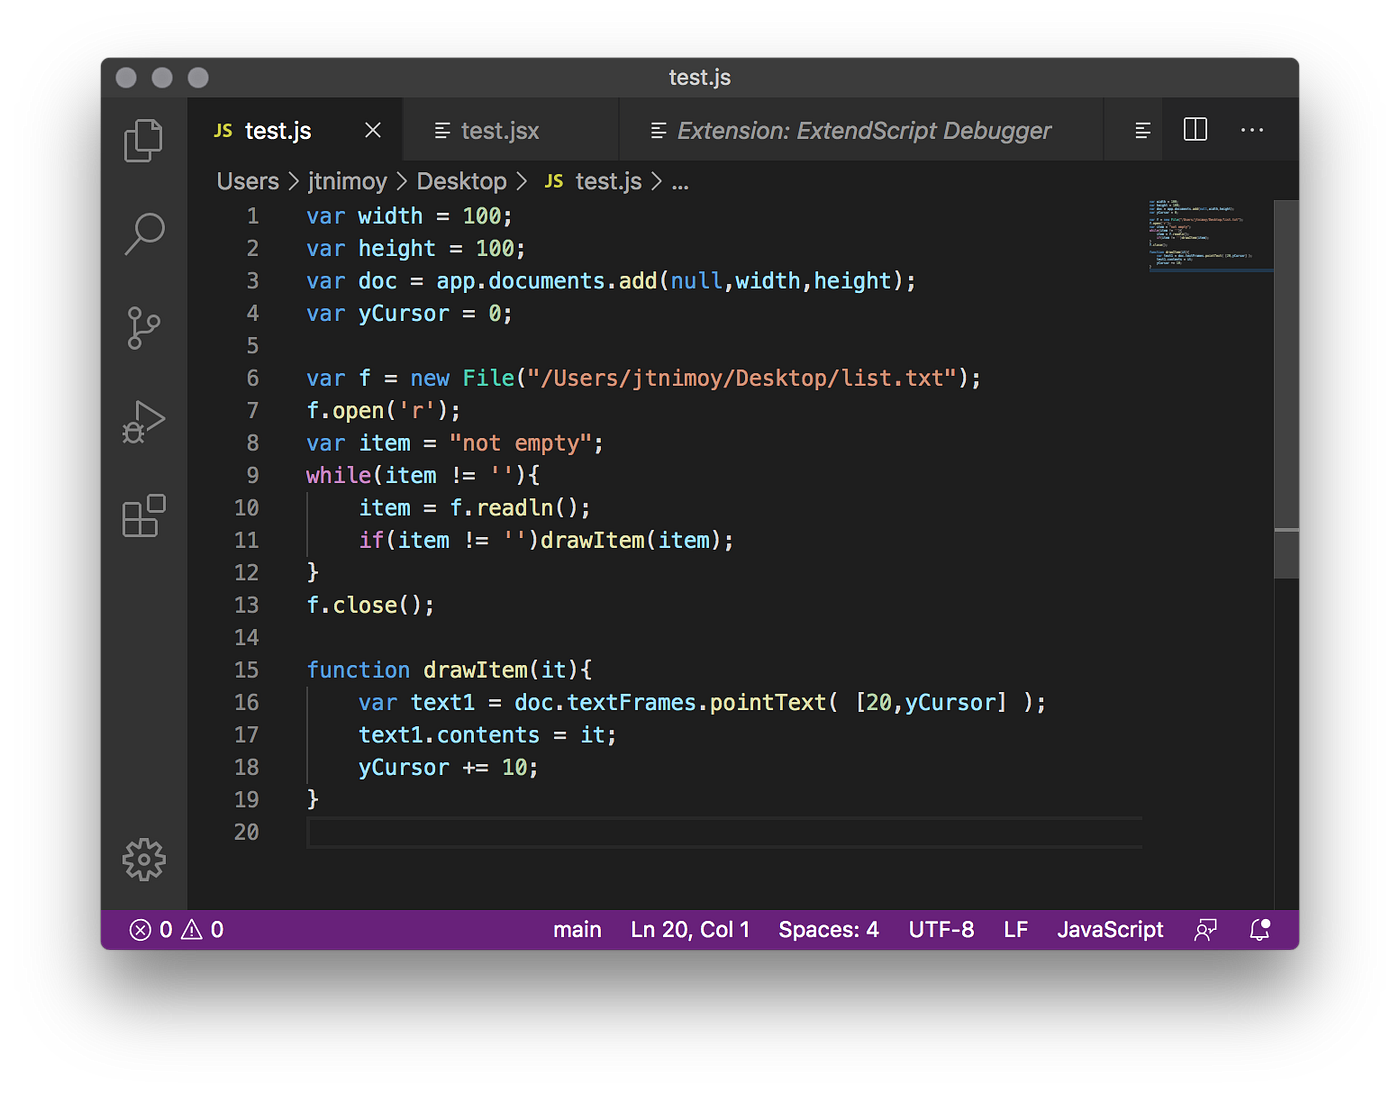Click the main branch indicator
Image resolution: width=1400 pixels, height=1094 pixels.
[578, 929]
